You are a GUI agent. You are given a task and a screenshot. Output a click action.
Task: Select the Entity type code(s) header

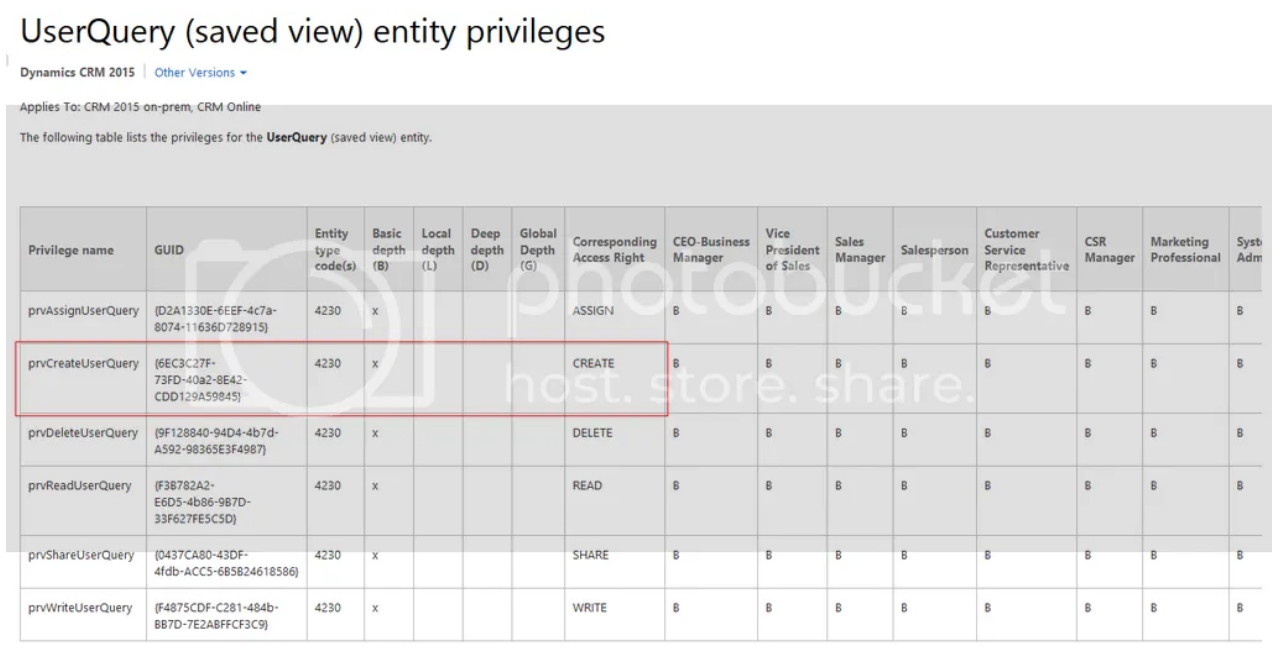pos(331,250)
